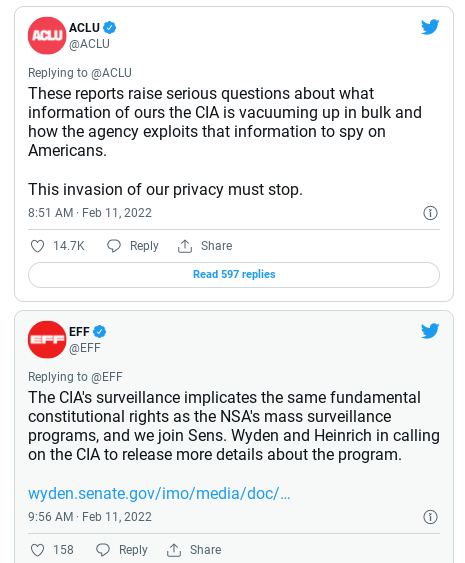Share the ACLU tweet
Viewport: 465px width, 563px height.
click(x=205, y=246)
